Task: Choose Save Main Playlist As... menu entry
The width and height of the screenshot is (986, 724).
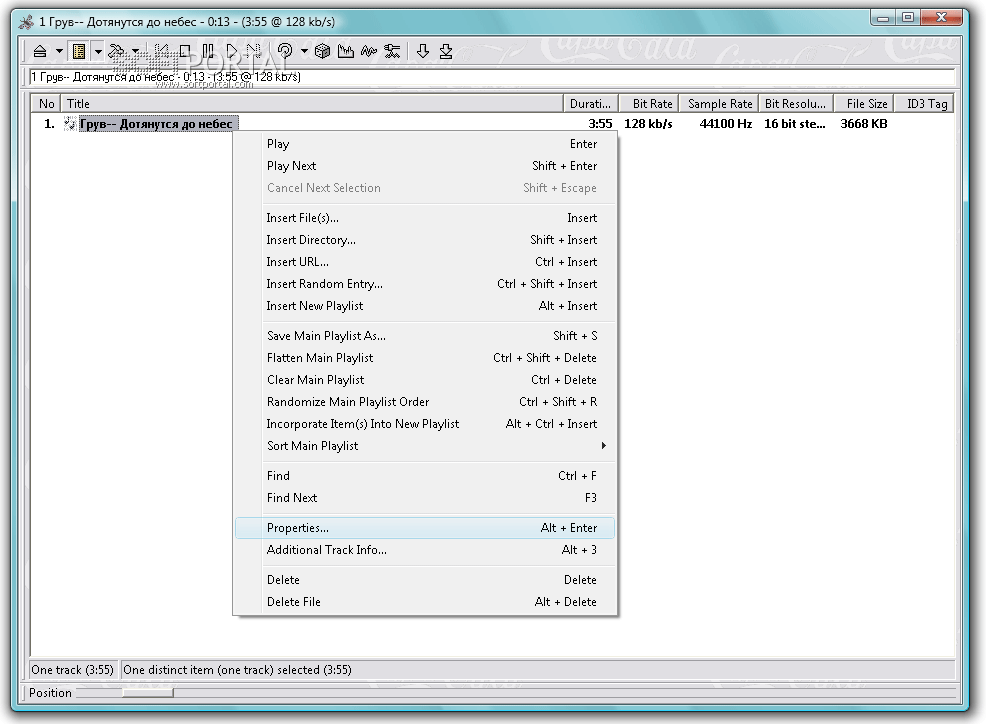Action: pos(425,336)
